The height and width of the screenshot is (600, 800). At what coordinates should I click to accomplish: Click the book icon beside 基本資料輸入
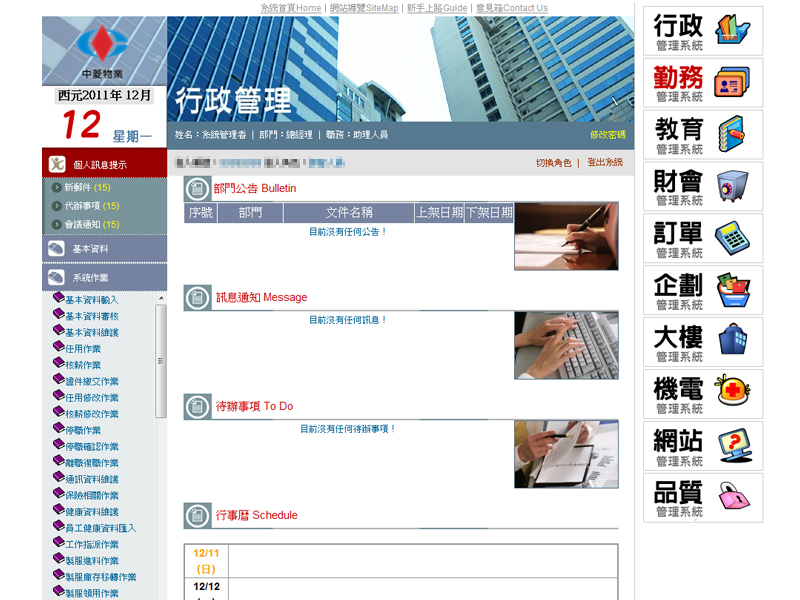click(x=59, y=297)
